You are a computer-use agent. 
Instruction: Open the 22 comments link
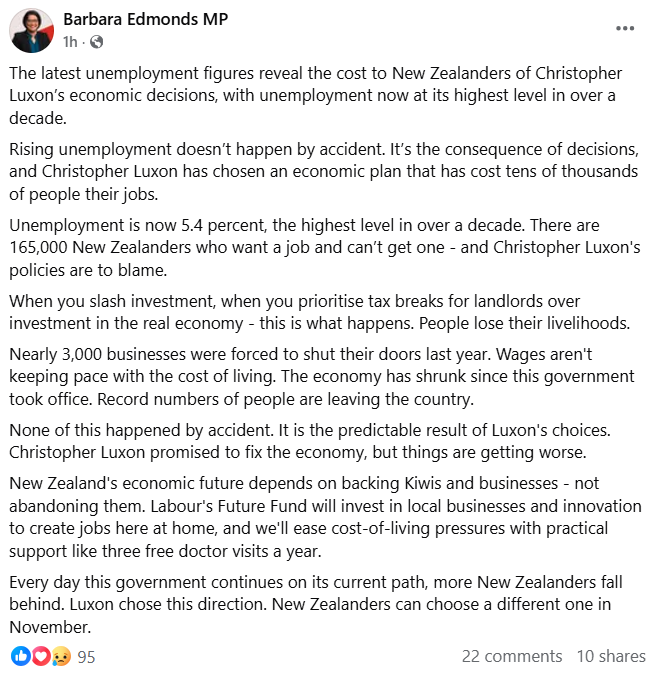tap(511, 656)
